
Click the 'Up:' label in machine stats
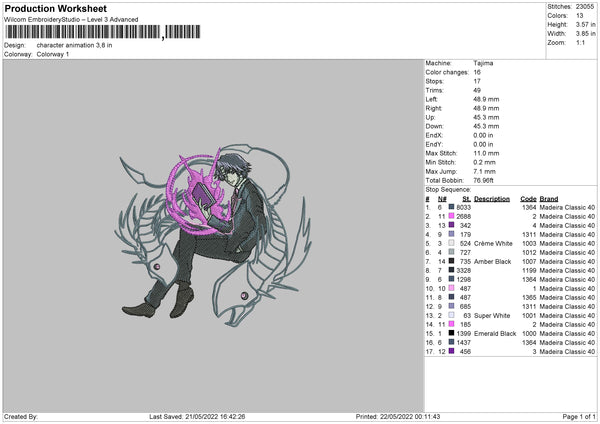click(430, 117)
